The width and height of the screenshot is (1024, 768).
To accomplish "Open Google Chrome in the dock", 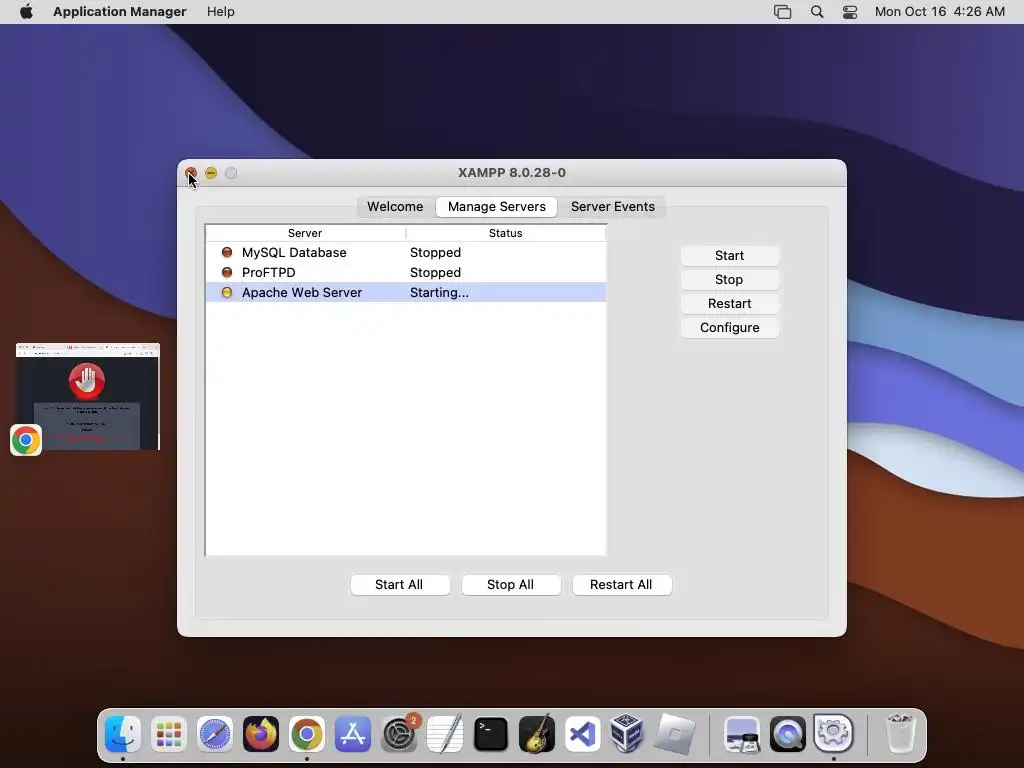I will click(307, 734).
